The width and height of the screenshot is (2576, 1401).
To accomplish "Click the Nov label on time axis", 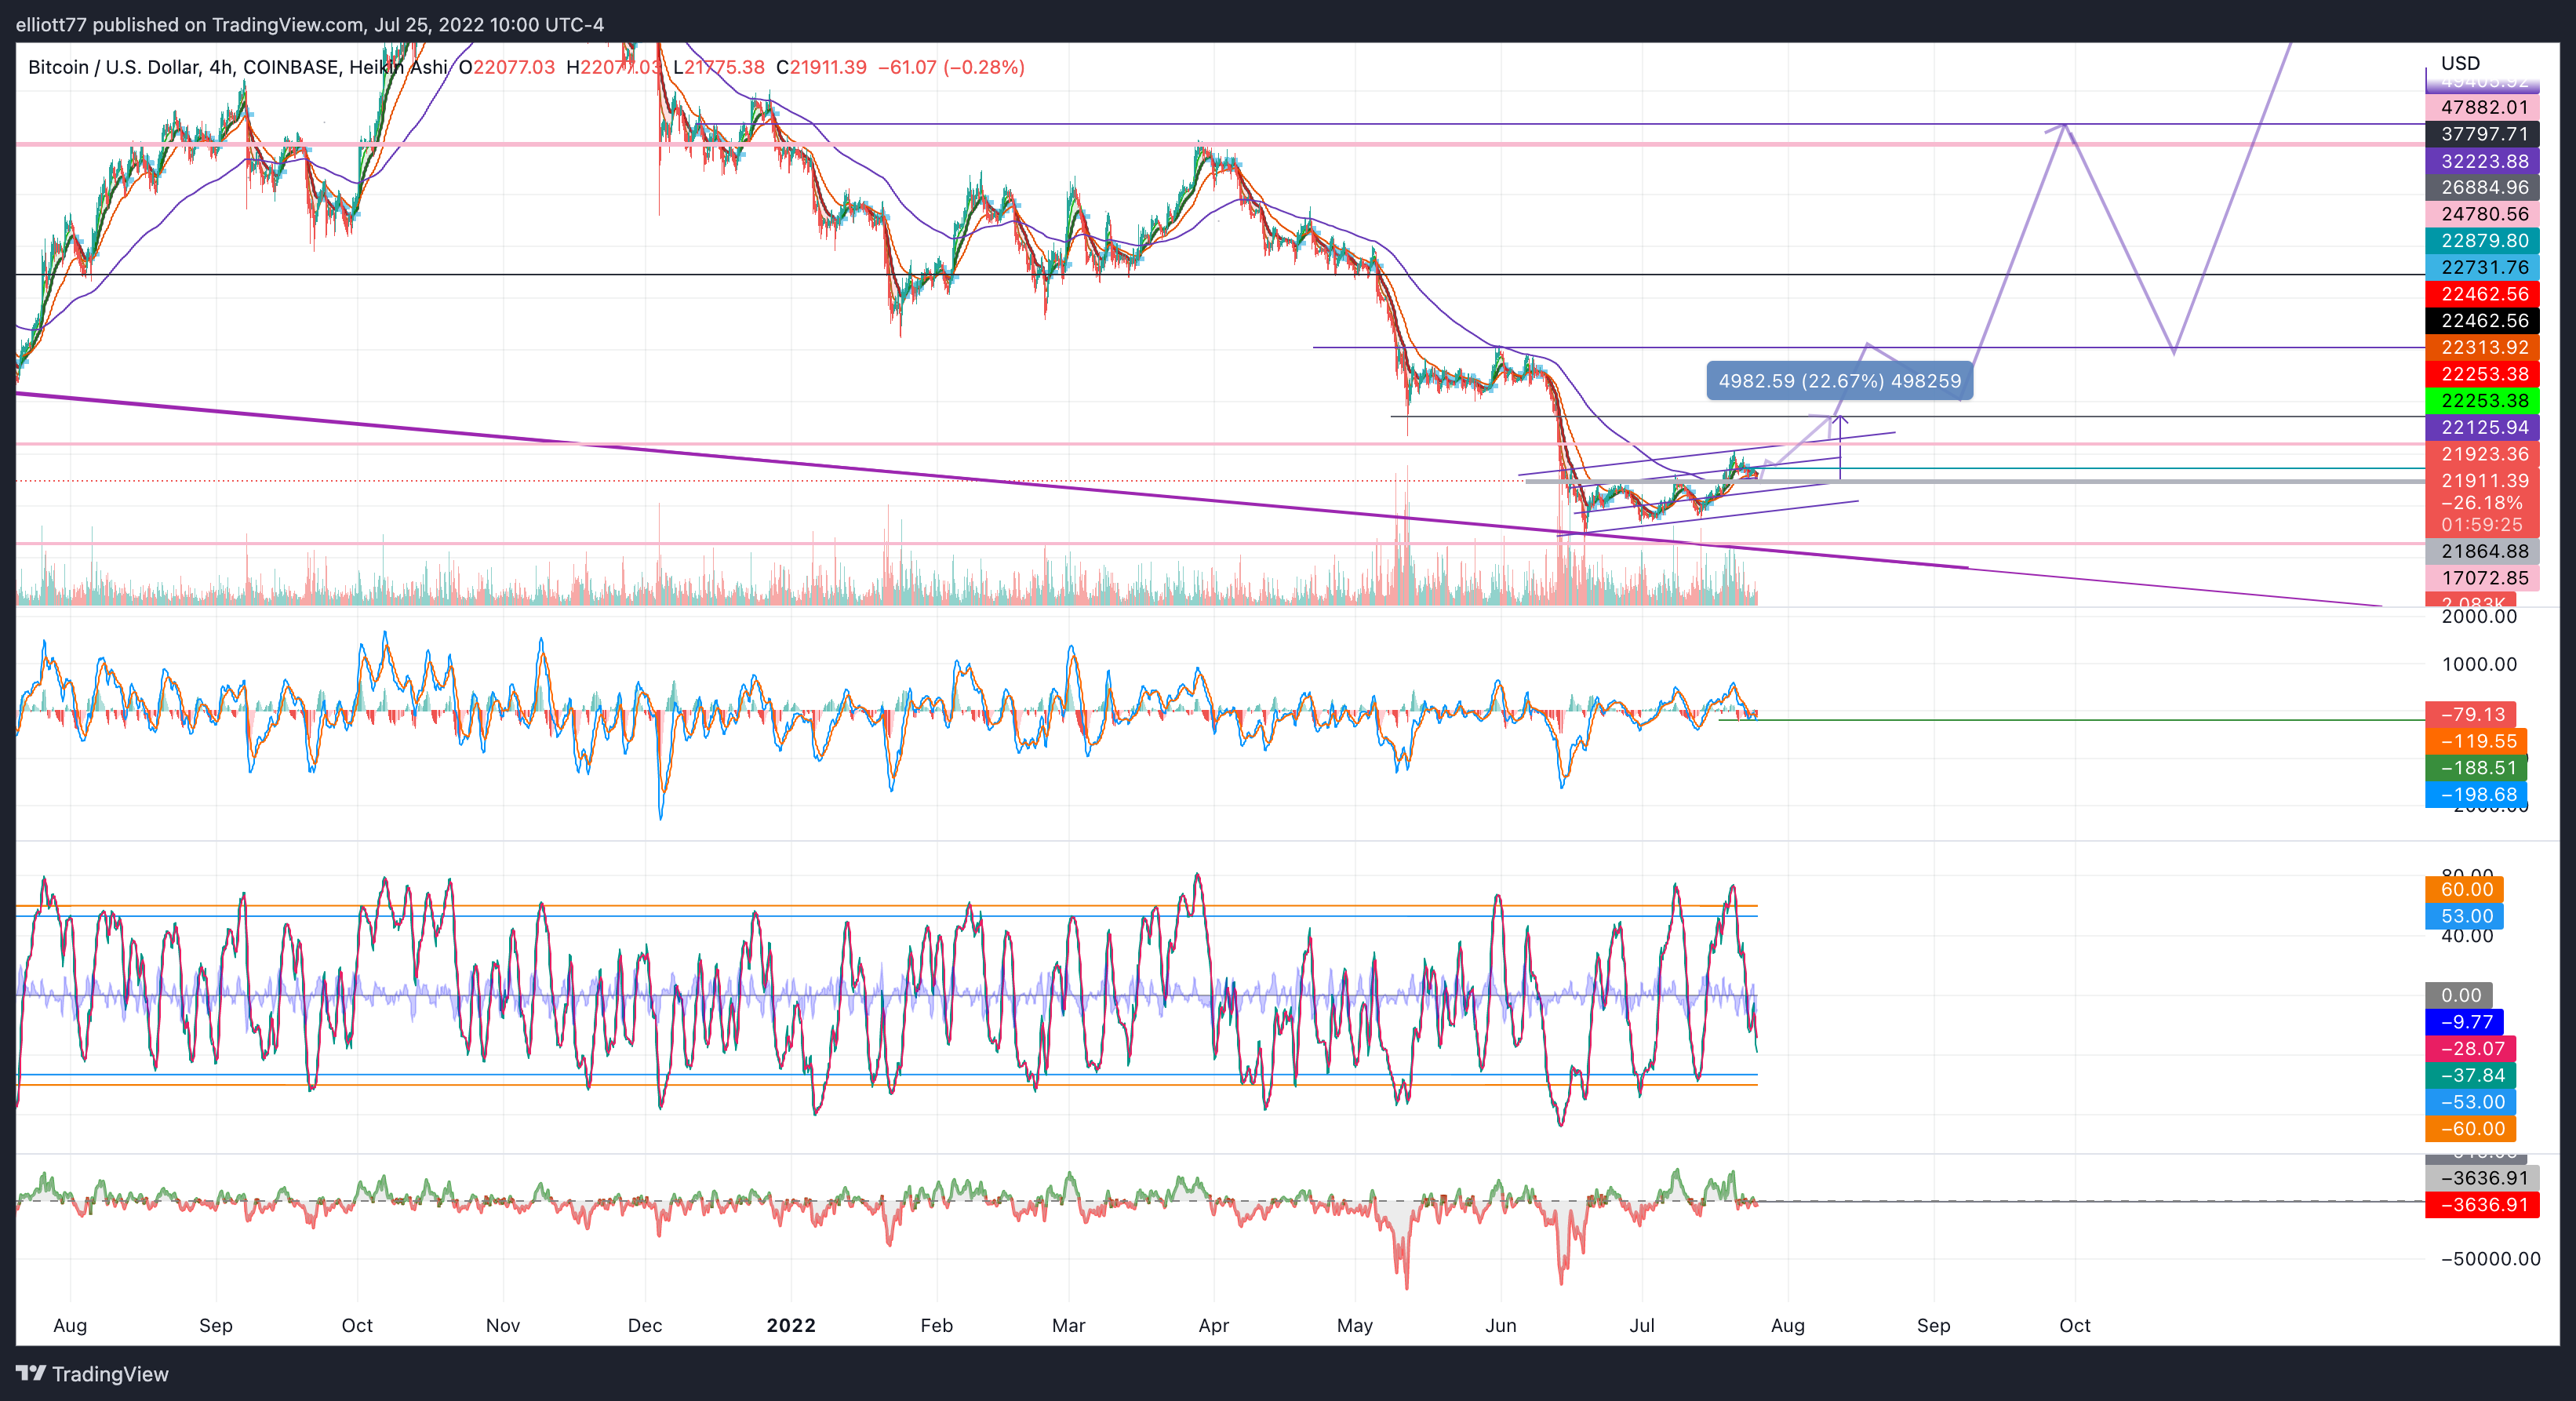I will tap(503, 1326).
